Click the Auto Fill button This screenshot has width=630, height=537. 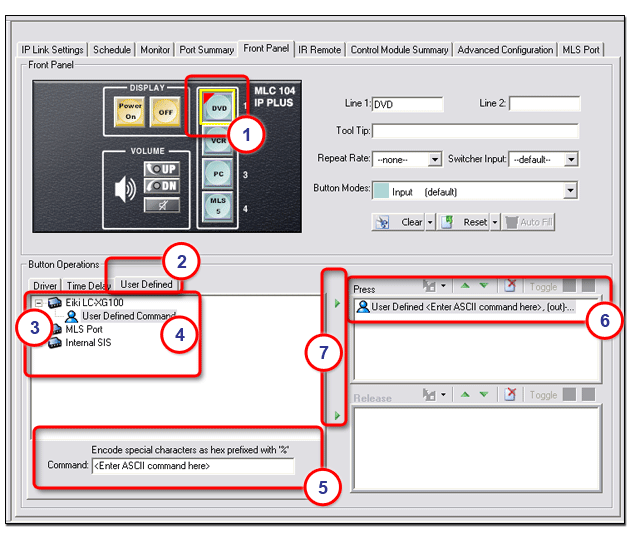(x=528, y=222)
